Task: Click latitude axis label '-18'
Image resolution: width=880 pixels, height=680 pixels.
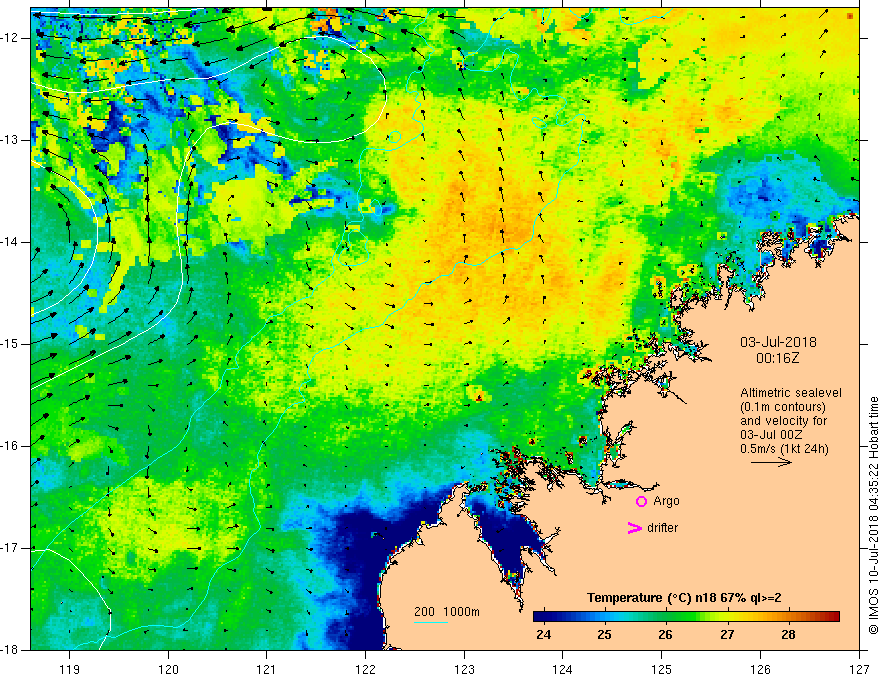Action: point(11,650)
